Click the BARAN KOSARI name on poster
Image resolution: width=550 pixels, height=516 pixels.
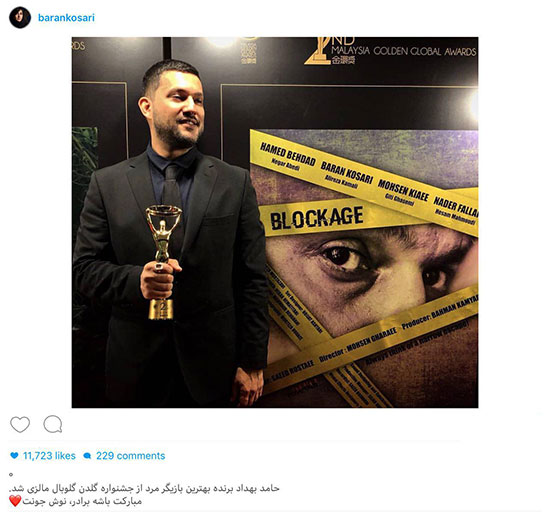pyautogui.click(x=347, y=173)
